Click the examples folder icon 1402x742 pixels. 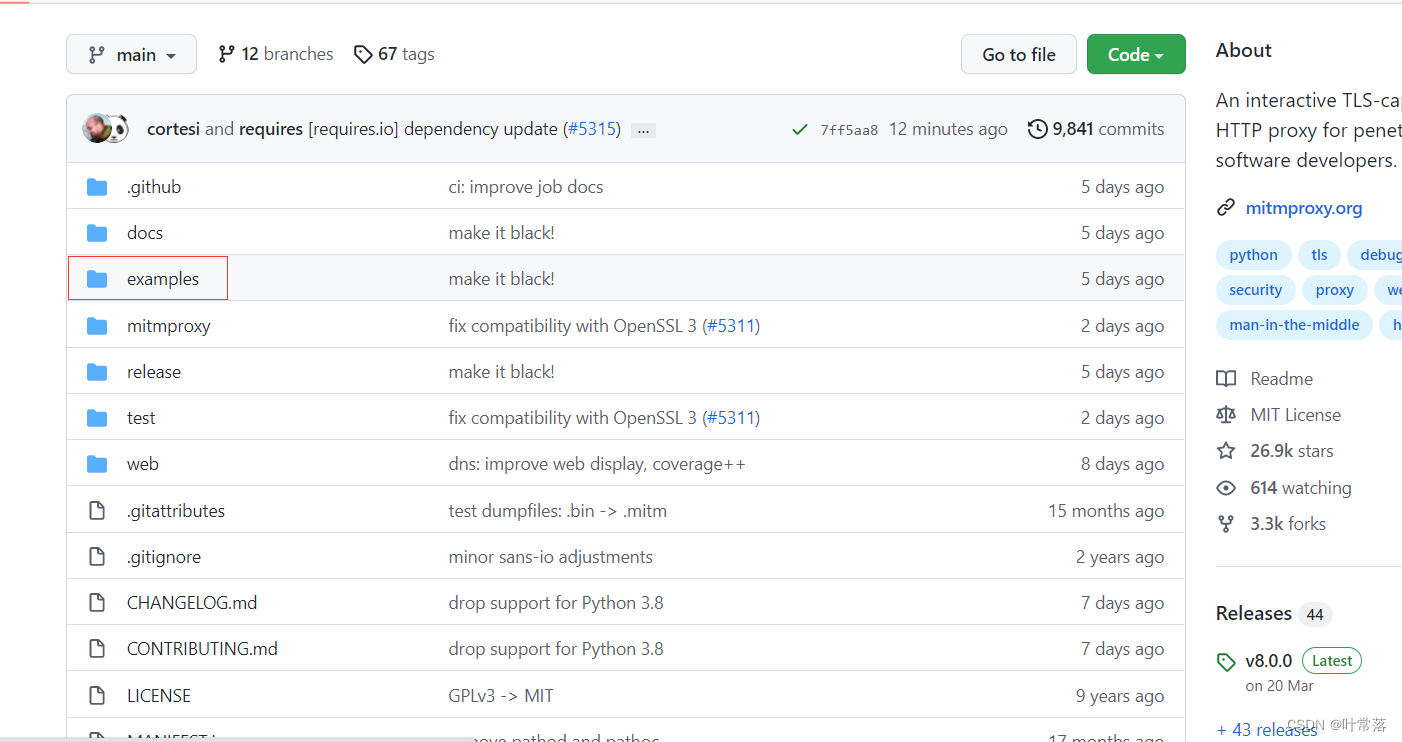(x=97, y=279)
